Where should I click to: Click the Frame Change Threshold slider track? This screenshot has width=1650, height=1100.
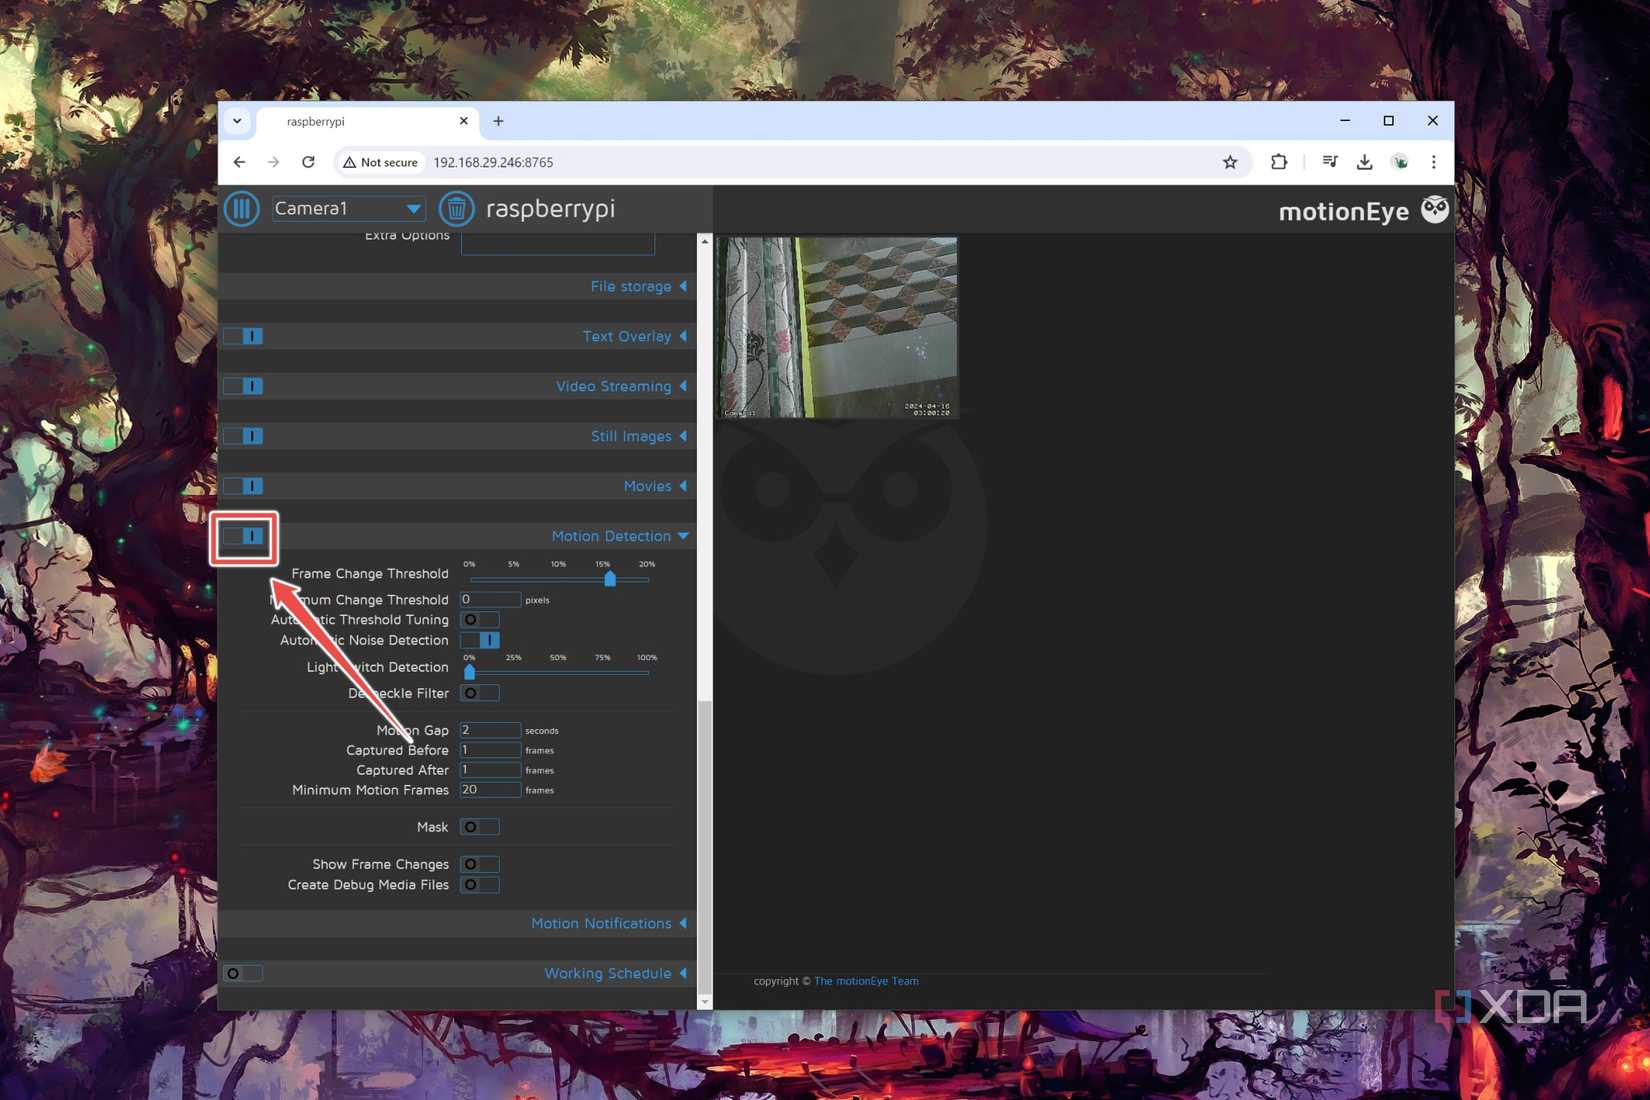[559, 579]
